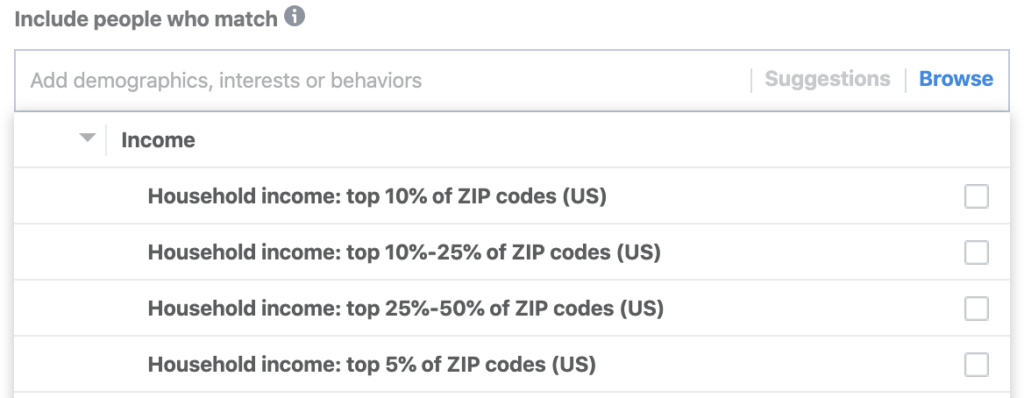Switch to Browse mode in targeting box

coord(956,79)
